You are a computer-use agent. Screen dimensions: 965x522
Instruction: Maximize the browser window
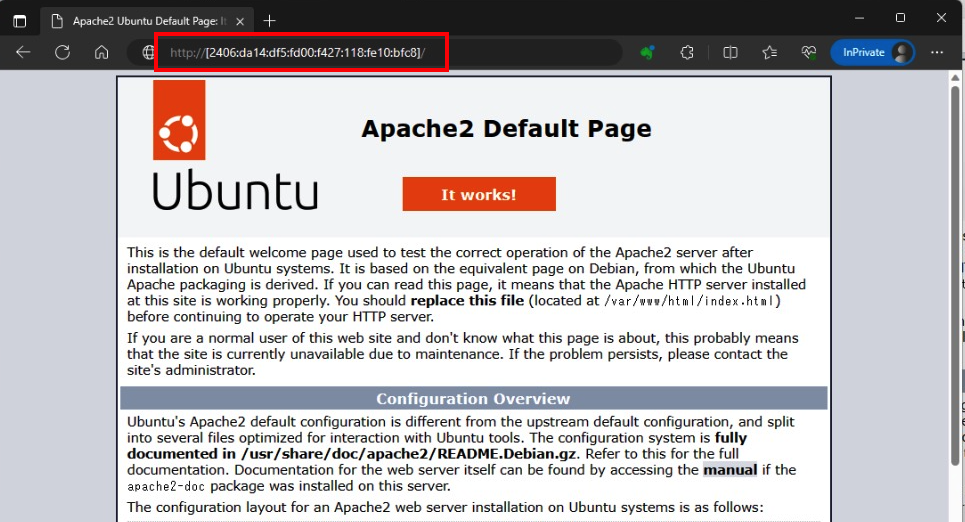(900, 18)
